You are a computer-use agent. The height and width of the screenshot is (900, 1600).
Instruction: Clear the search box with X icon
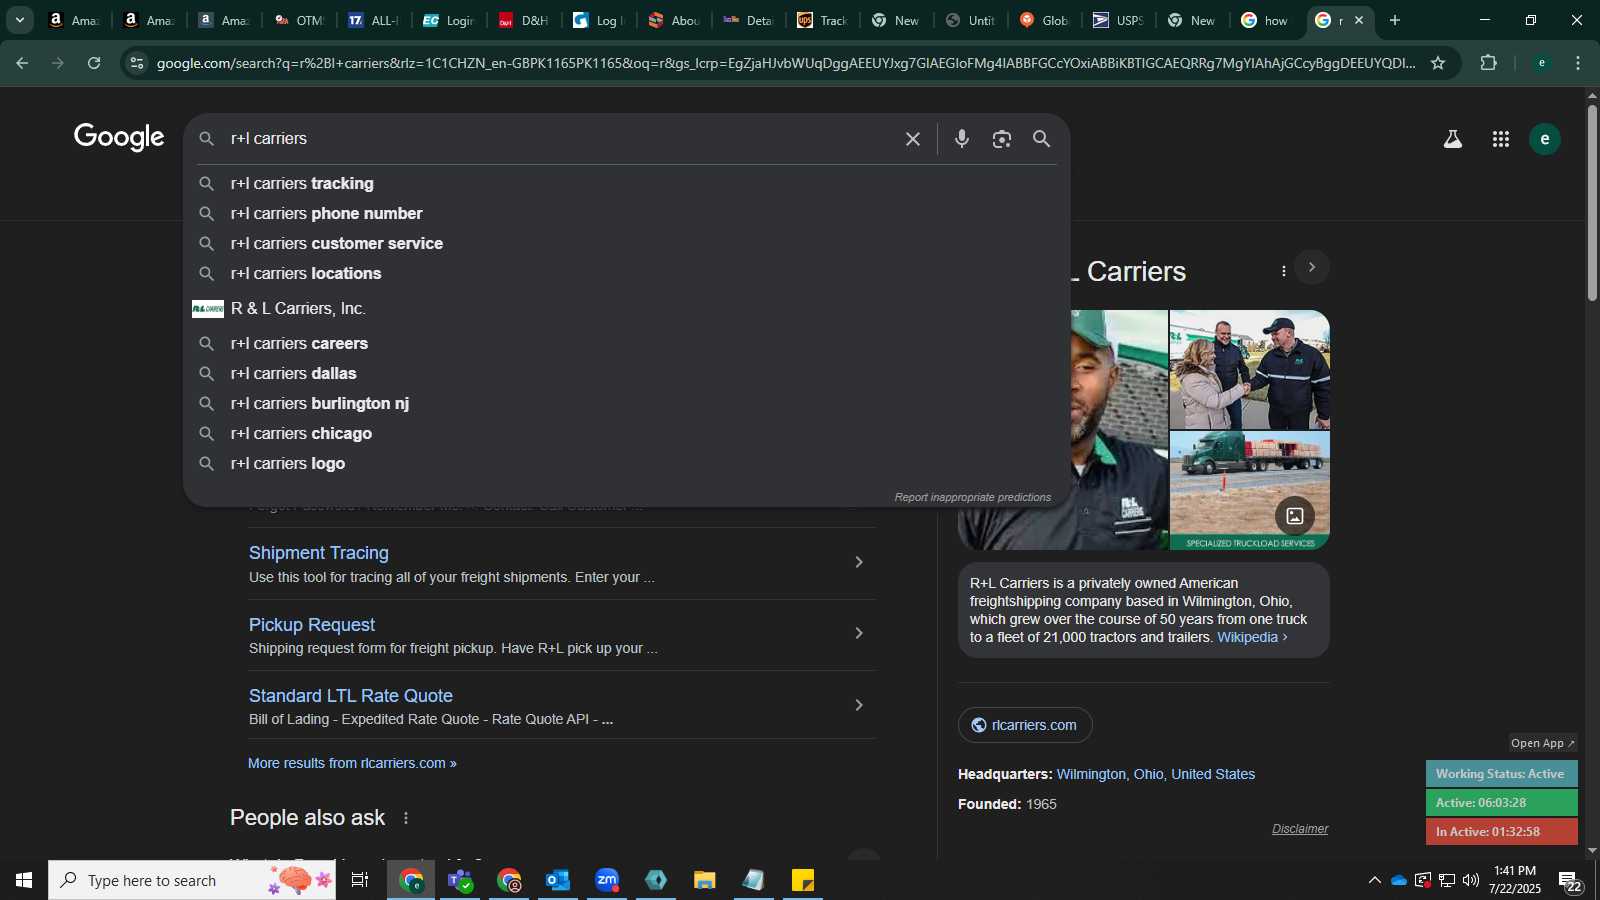pos(912,139)
